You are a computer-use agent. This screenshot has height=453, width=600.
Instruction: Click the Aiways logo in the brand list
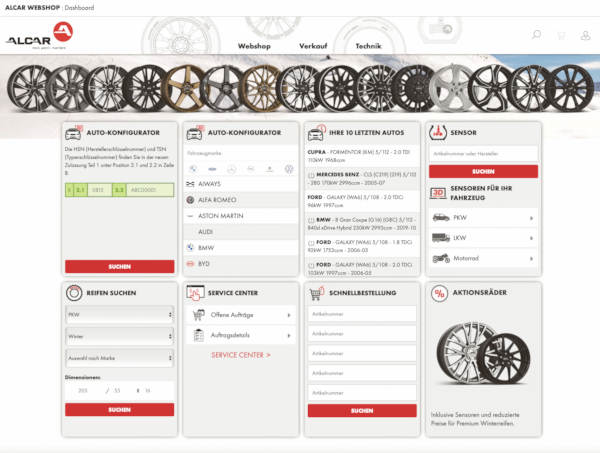coord(190,184)
